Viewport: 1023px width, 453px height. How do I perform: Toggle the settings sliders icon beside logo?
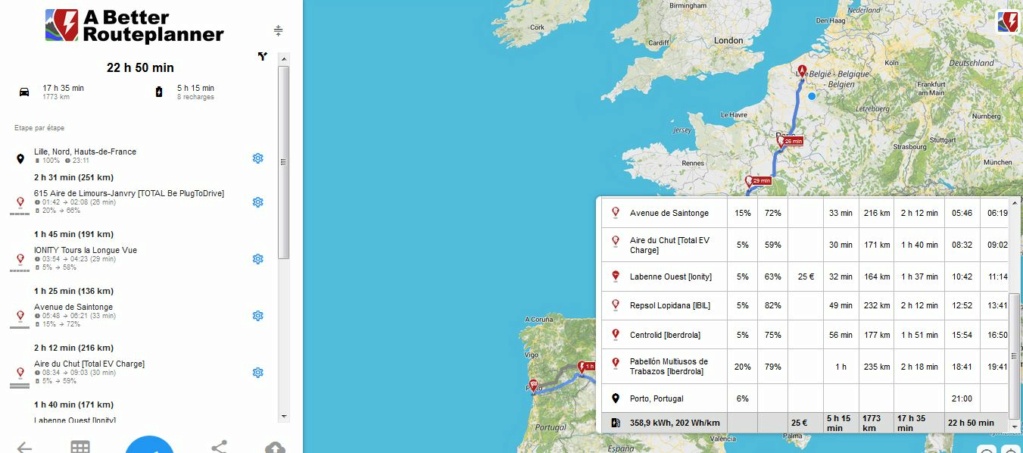click(278, 30)
